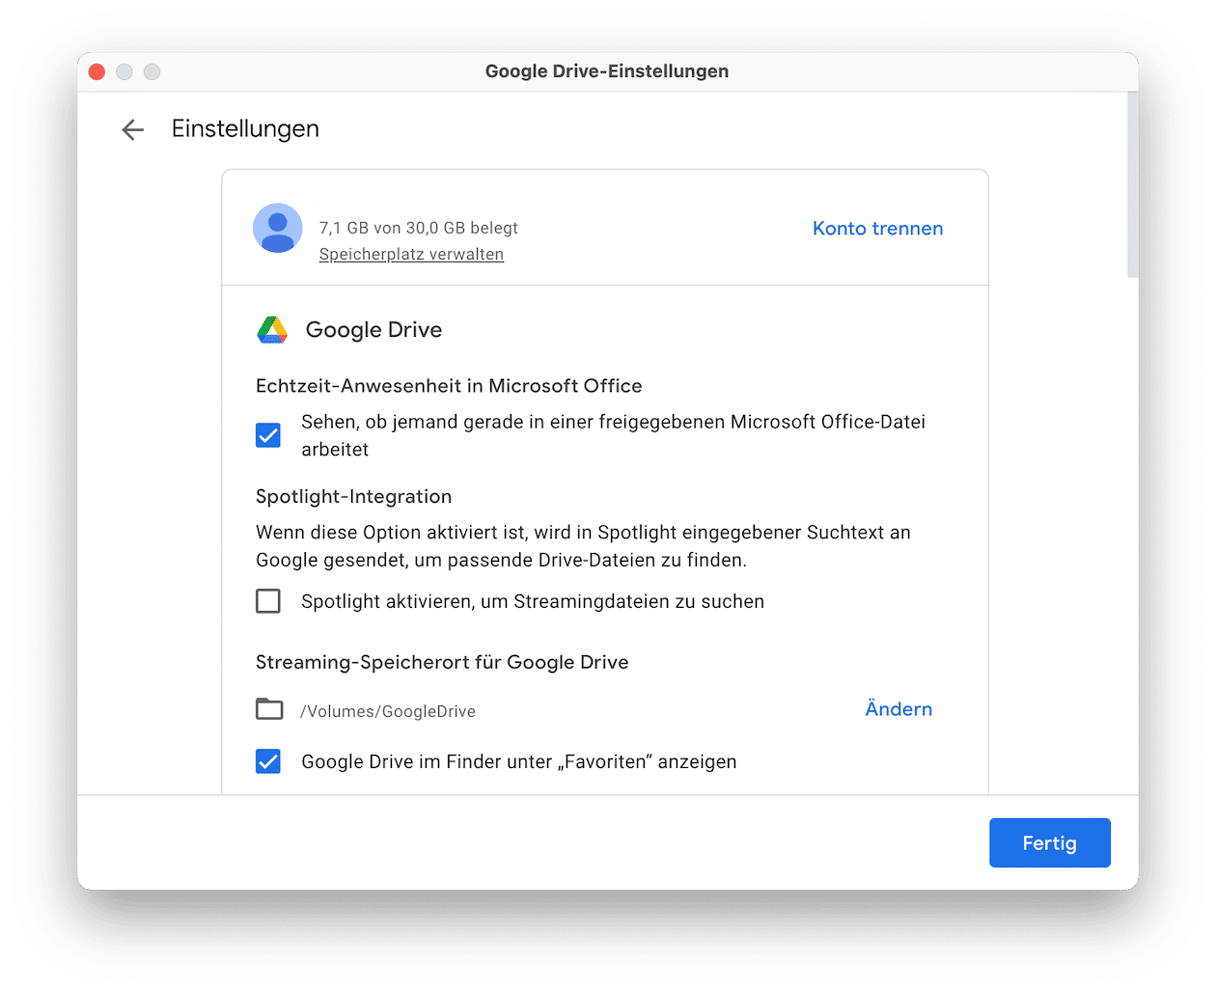The height and width of the screenshot is (992, 1216).
Task: Click Streaming-Speicherort für Google Drive heading
Action: [442, 662]
